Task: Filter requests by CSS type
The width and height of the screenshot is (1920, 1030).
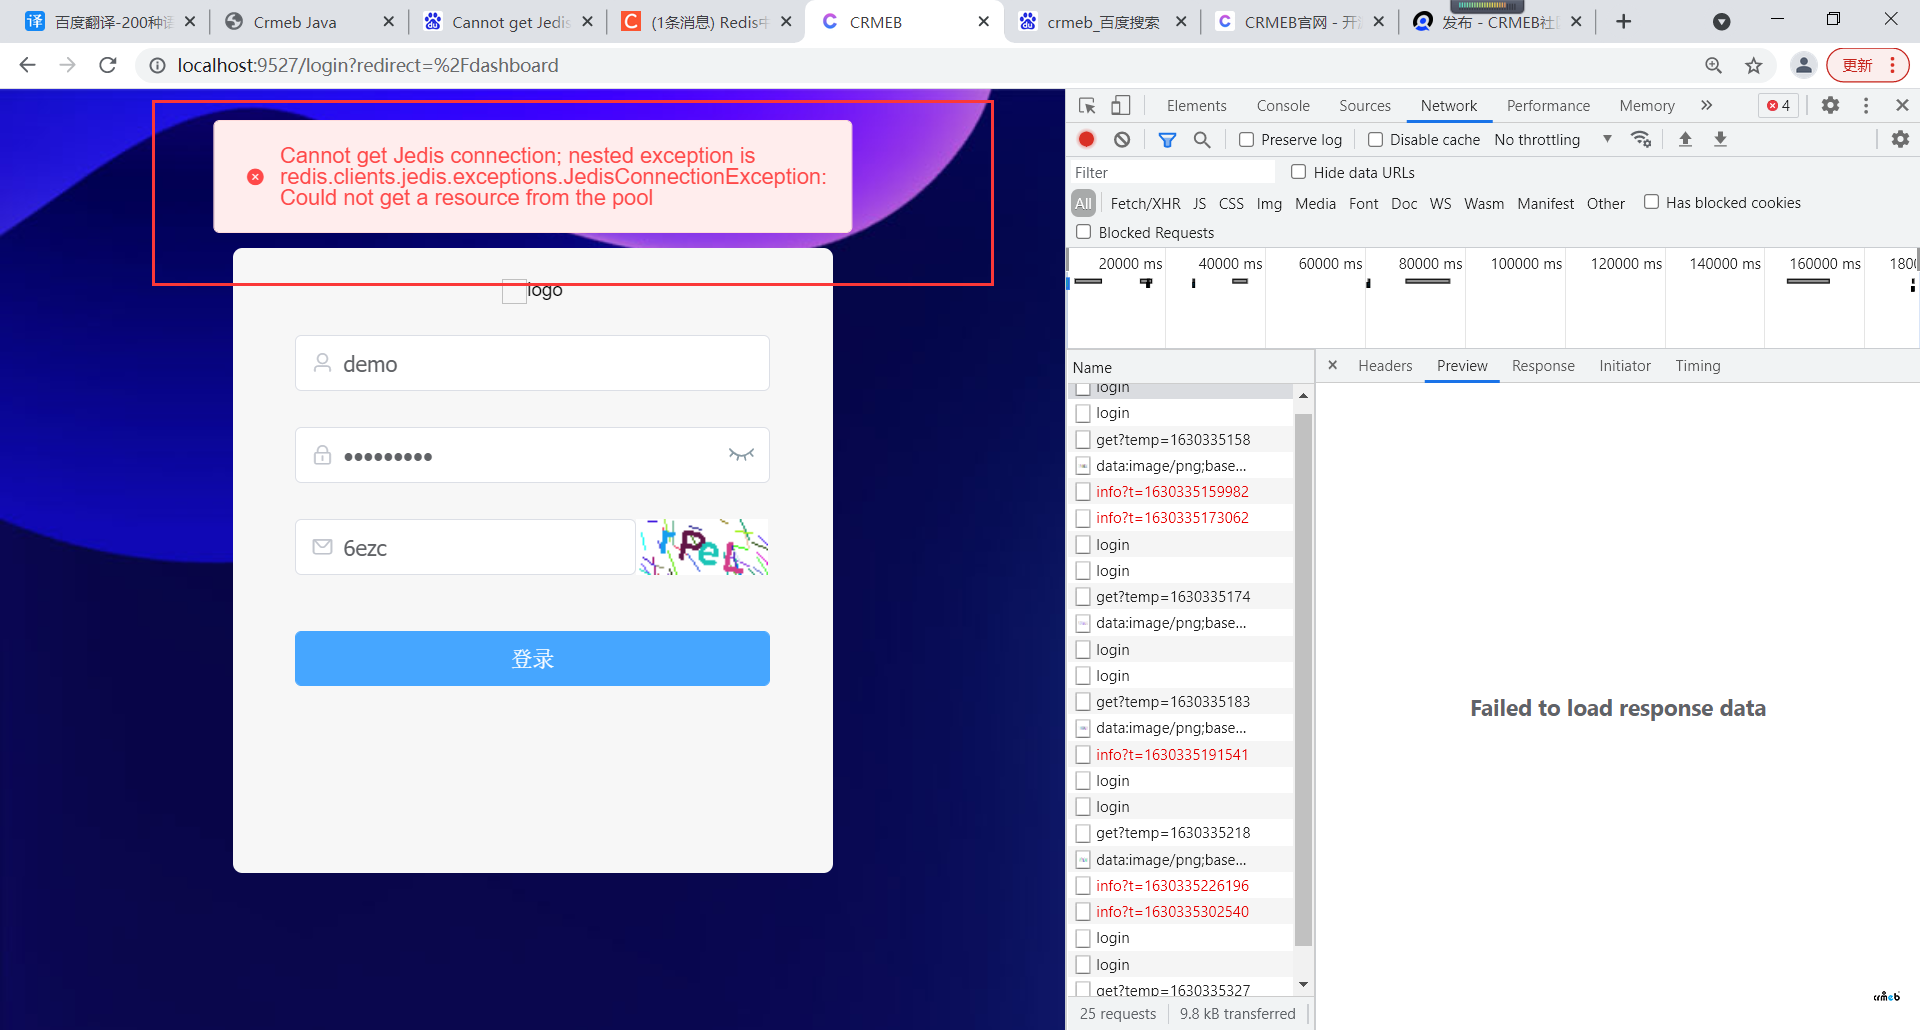Action: point(1231,203)
